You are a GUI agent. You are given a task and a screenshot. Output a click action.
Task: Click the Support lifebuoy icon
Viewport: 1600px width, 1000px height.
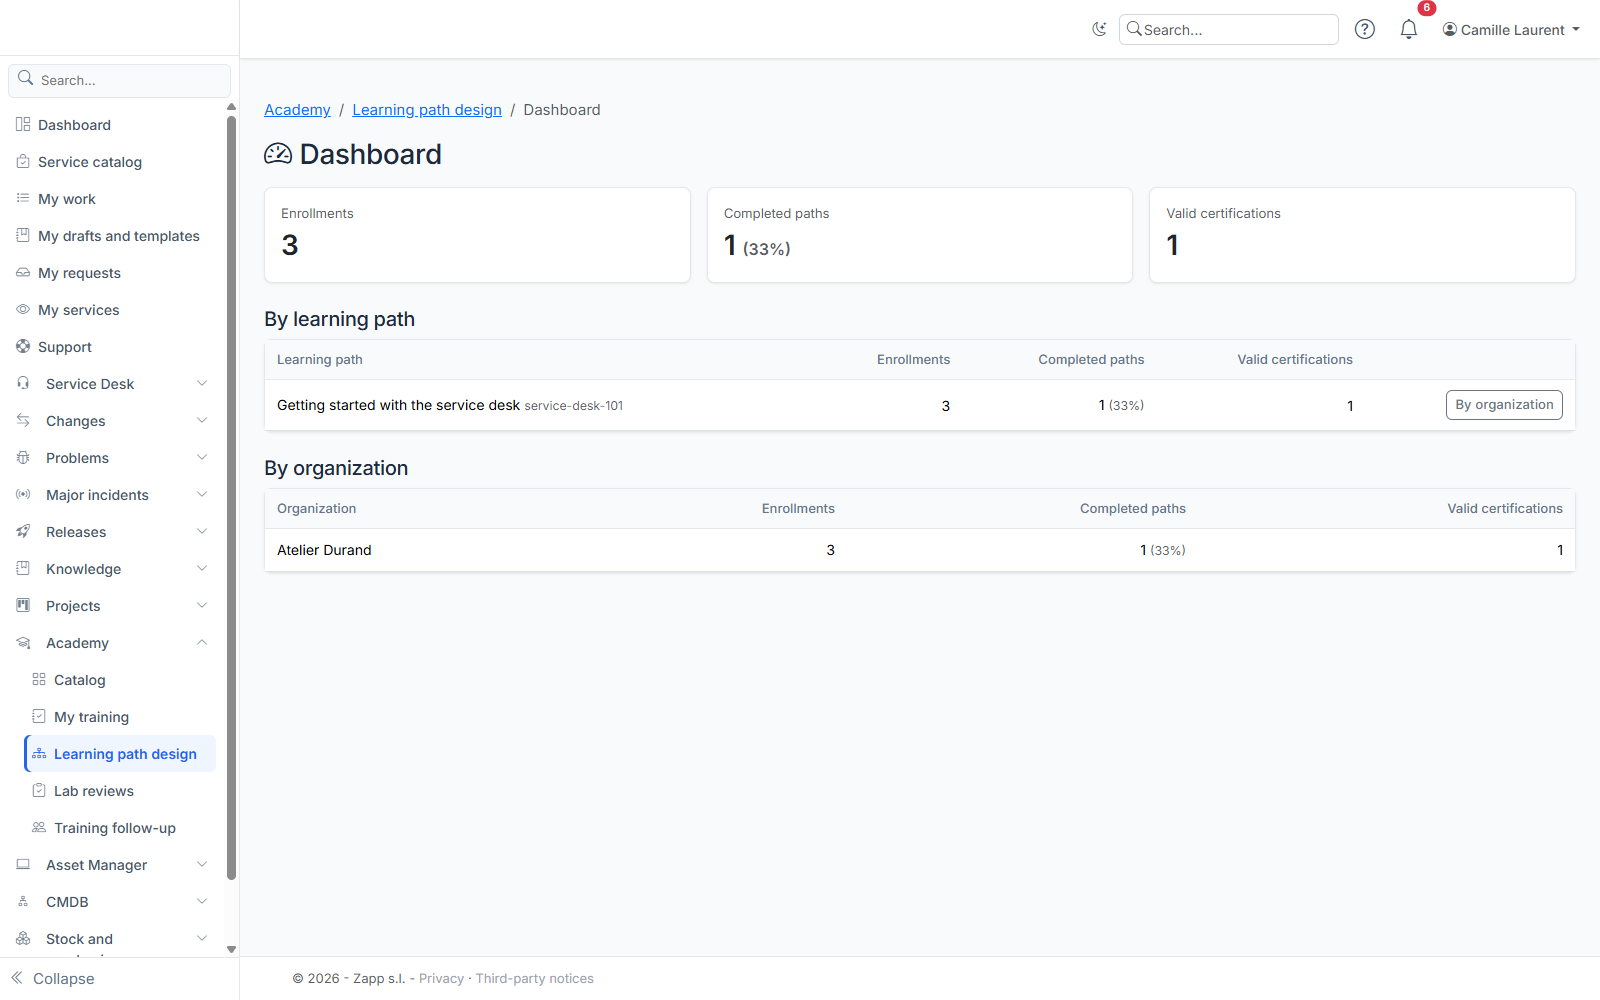click(23, 346)
